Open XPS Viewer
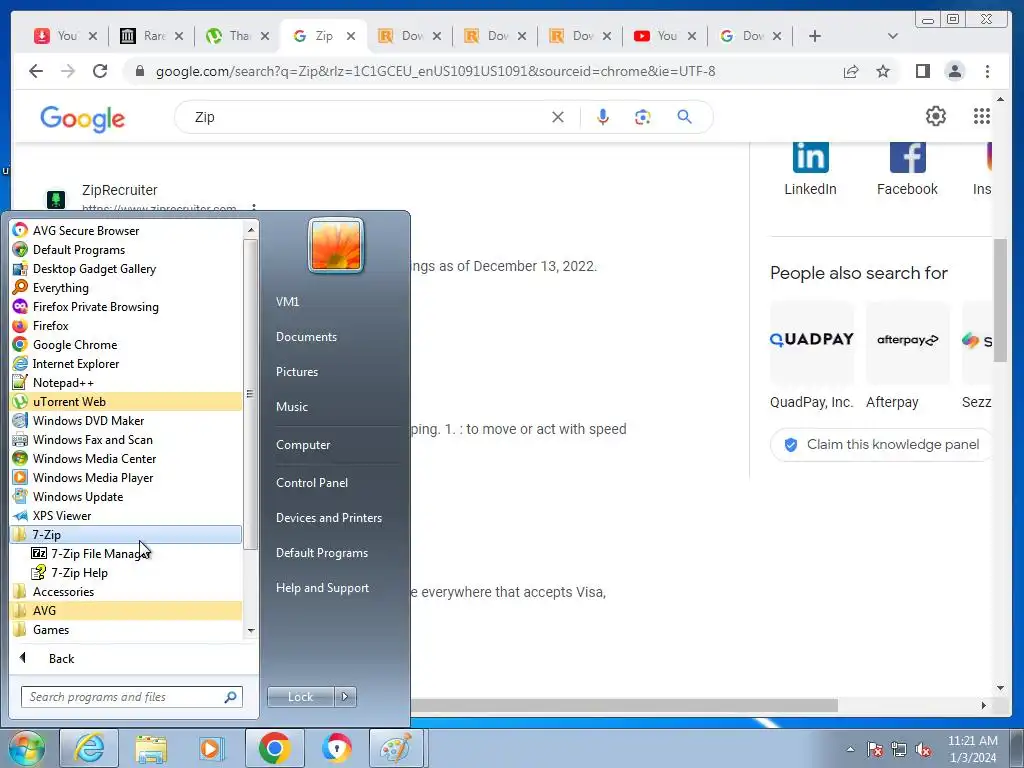Screen dimensions: 1024x768 pyautogui.click(x=127, y=515)
